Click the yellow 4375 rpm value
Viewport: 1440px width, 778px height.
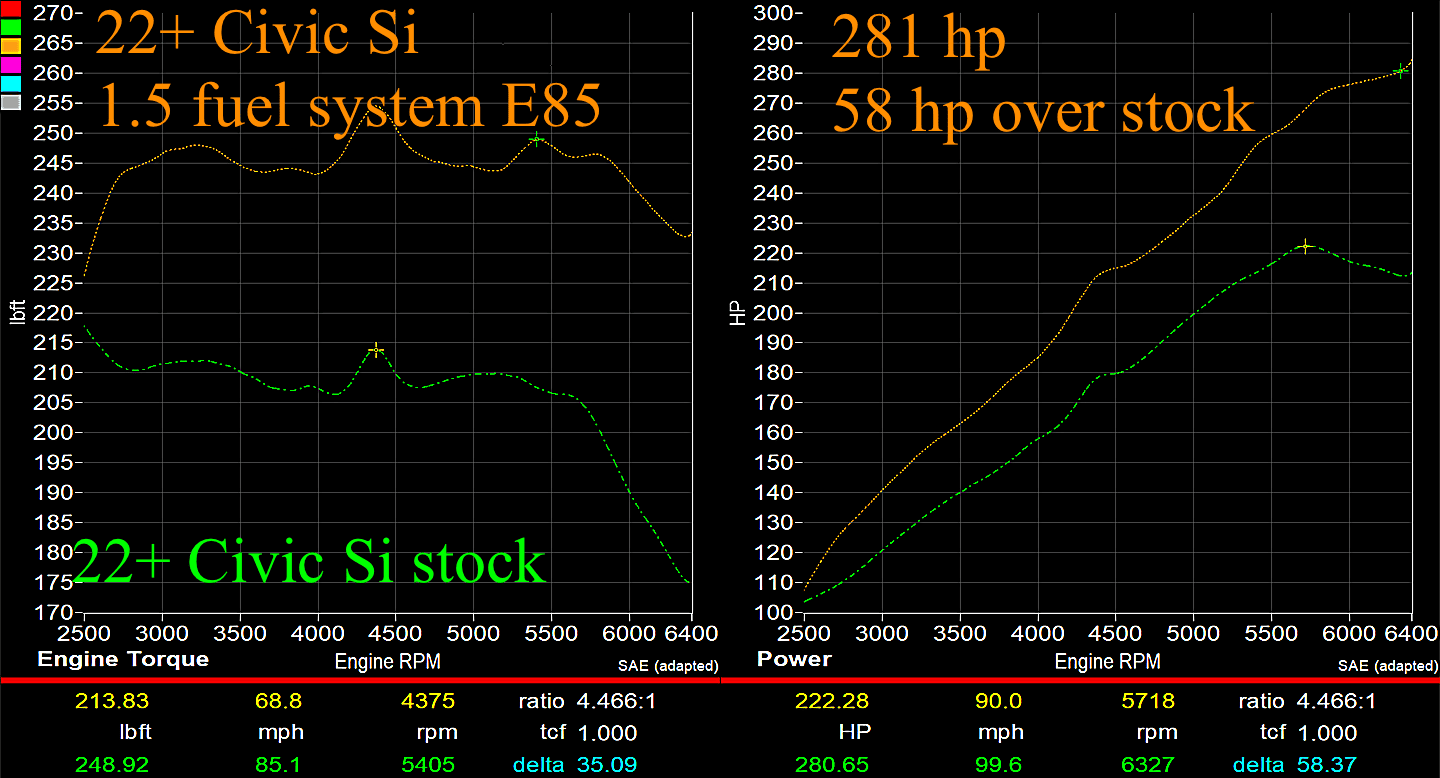[426, 701]
